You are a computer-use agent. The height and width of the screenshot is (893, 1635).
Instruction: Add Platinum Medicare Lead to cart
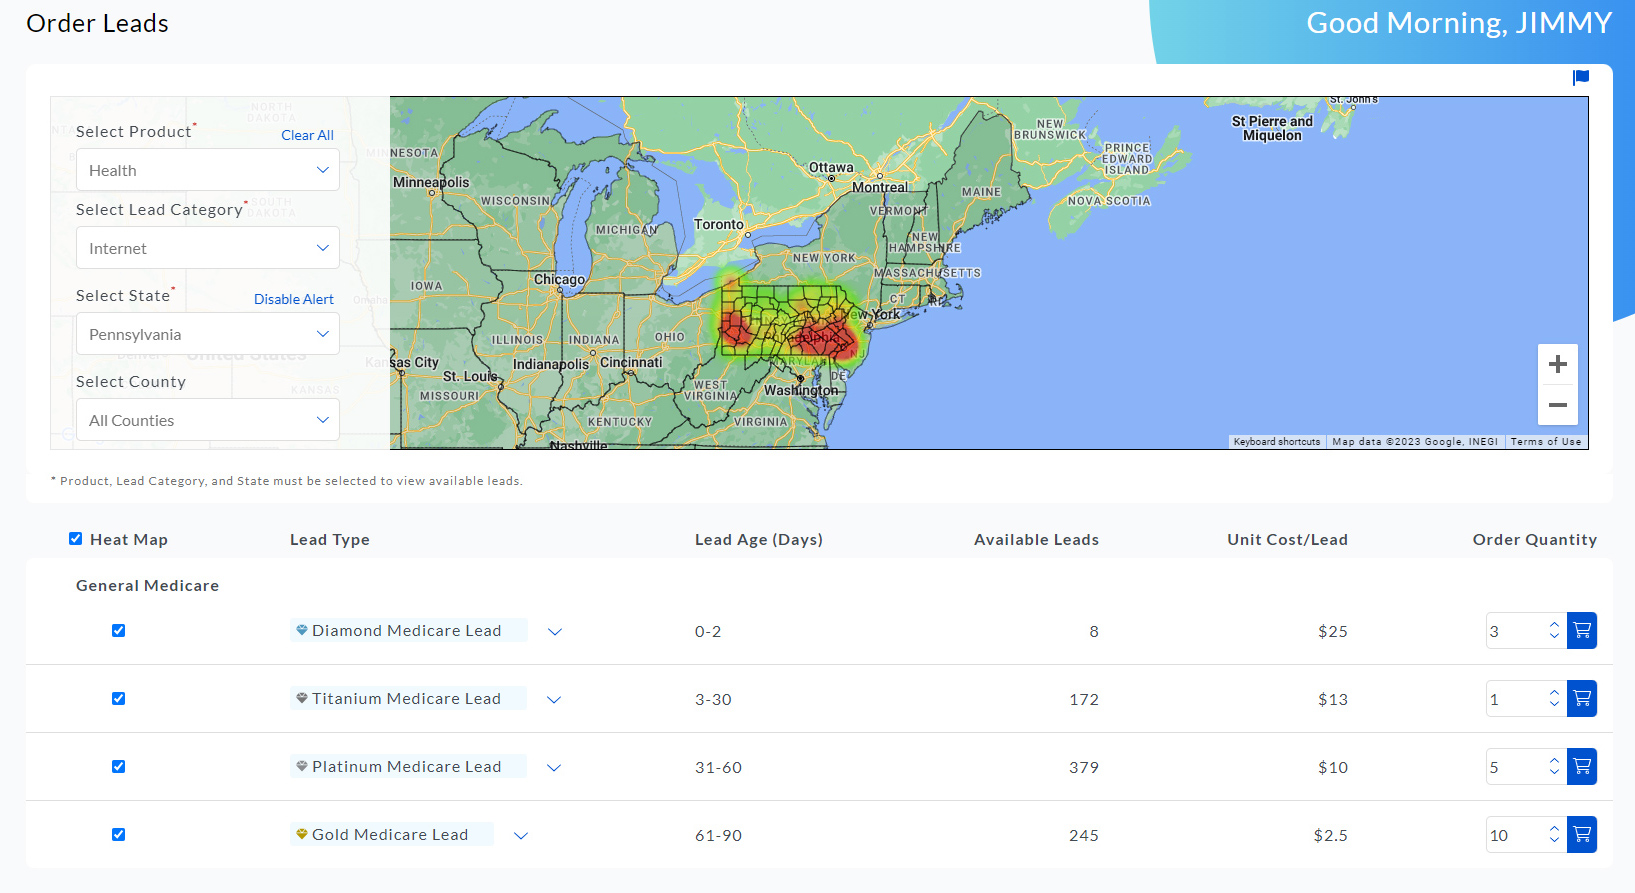pos(1582,767)
